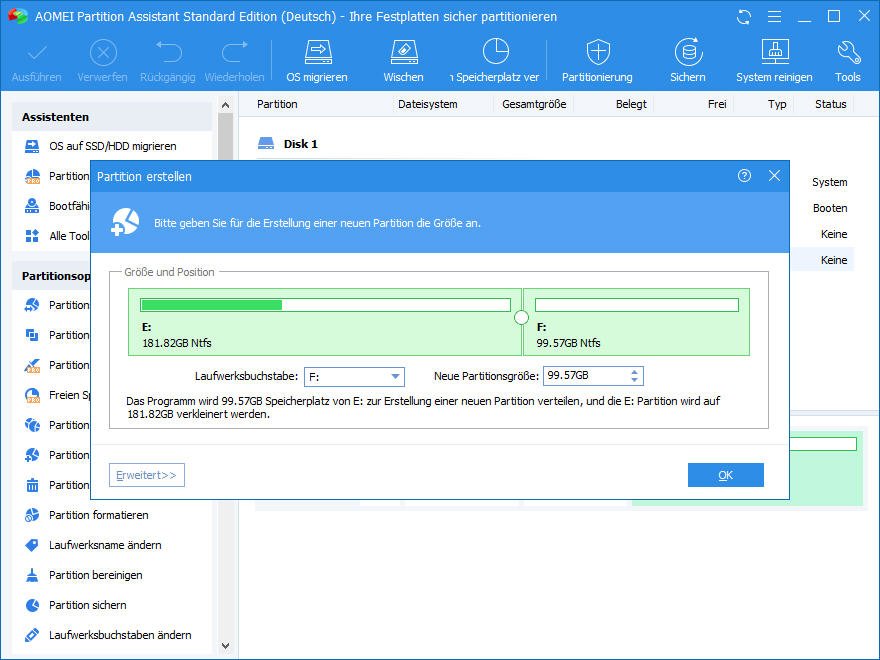Click the AOMEI app logo icon
The image size is (880, 660).
[17, 16]
